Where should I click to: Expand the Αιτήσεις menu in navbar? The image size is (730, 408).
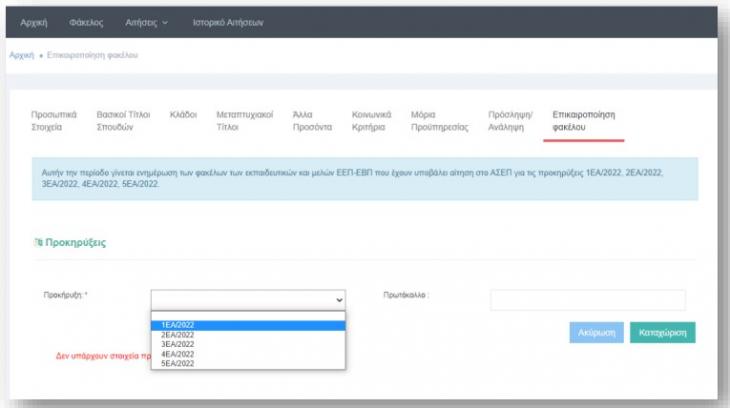(147, 22)
